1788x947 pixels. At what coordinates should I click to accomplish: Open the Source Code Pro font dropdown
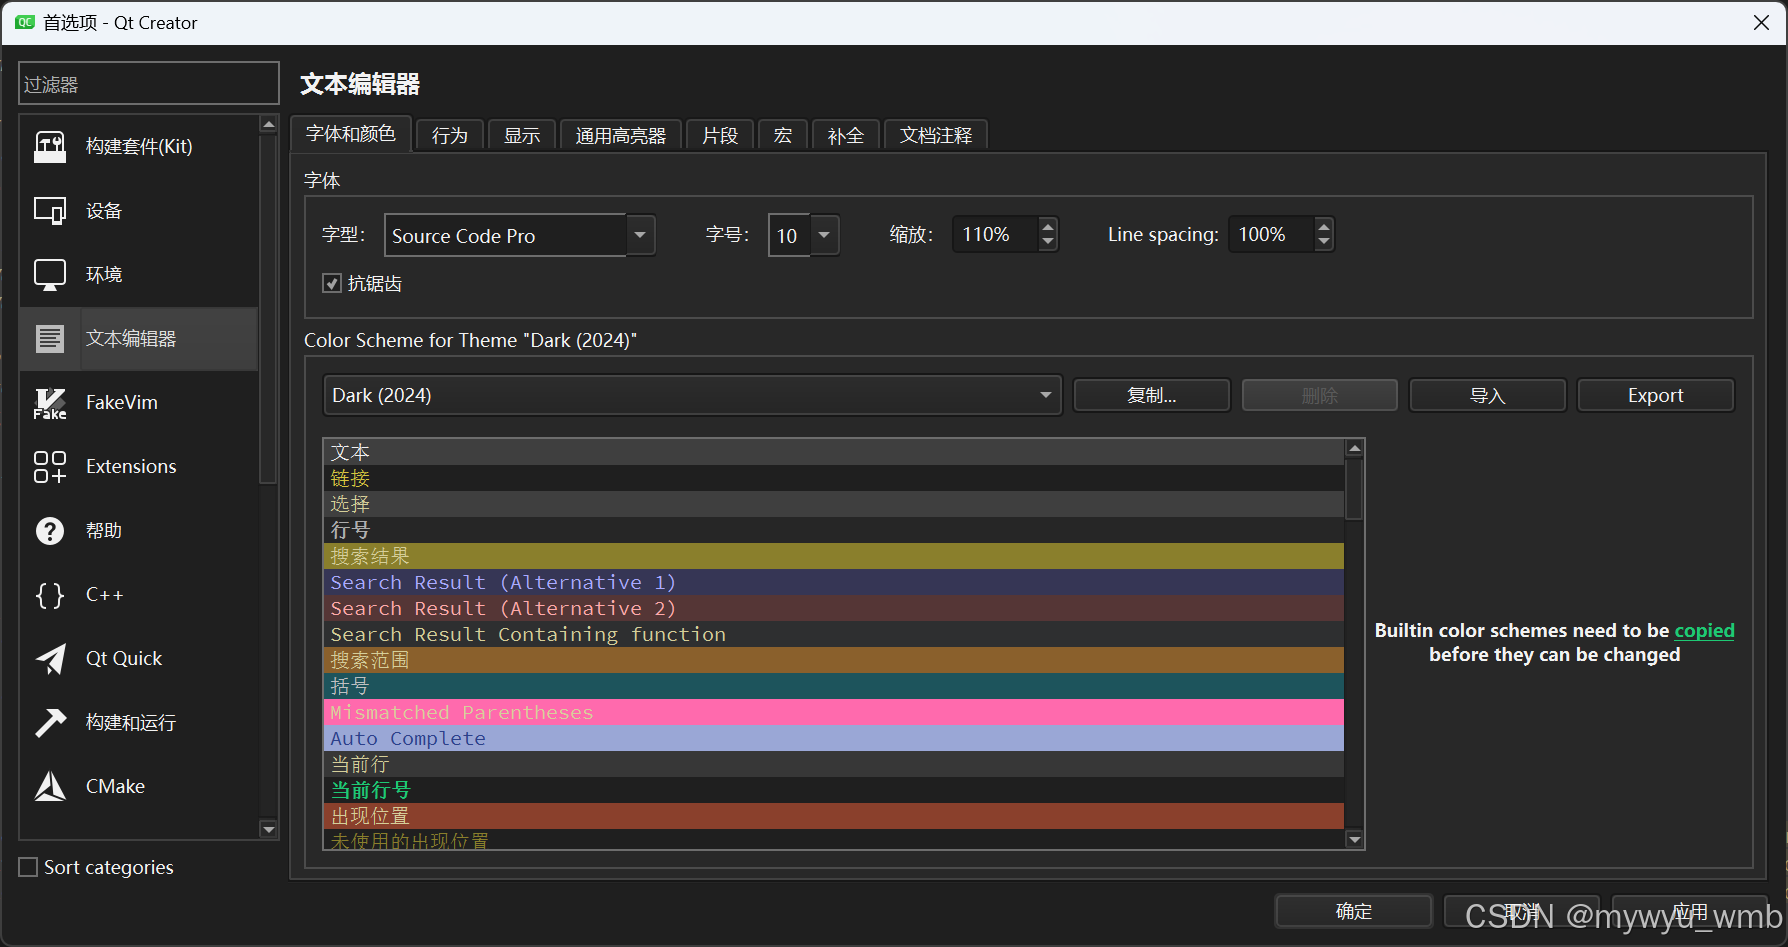639,235
